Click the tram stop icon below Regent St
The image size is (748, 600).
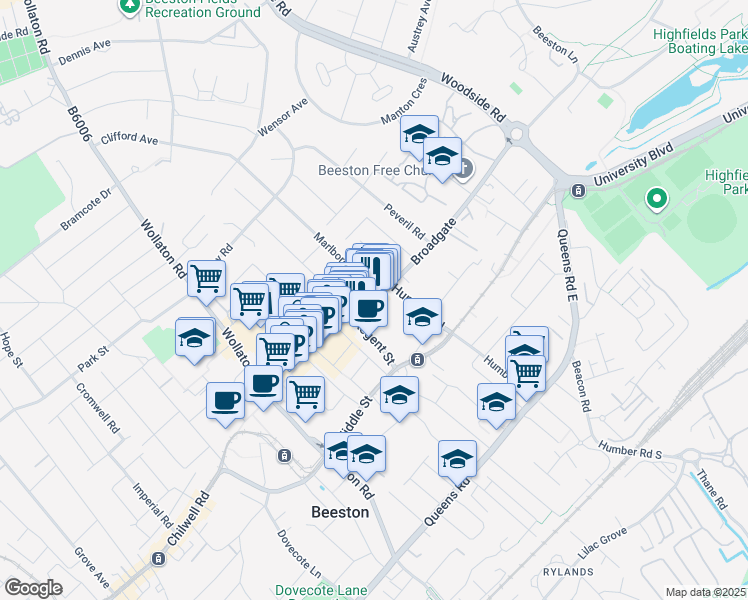pyautogui.click(x=417, y=360)
